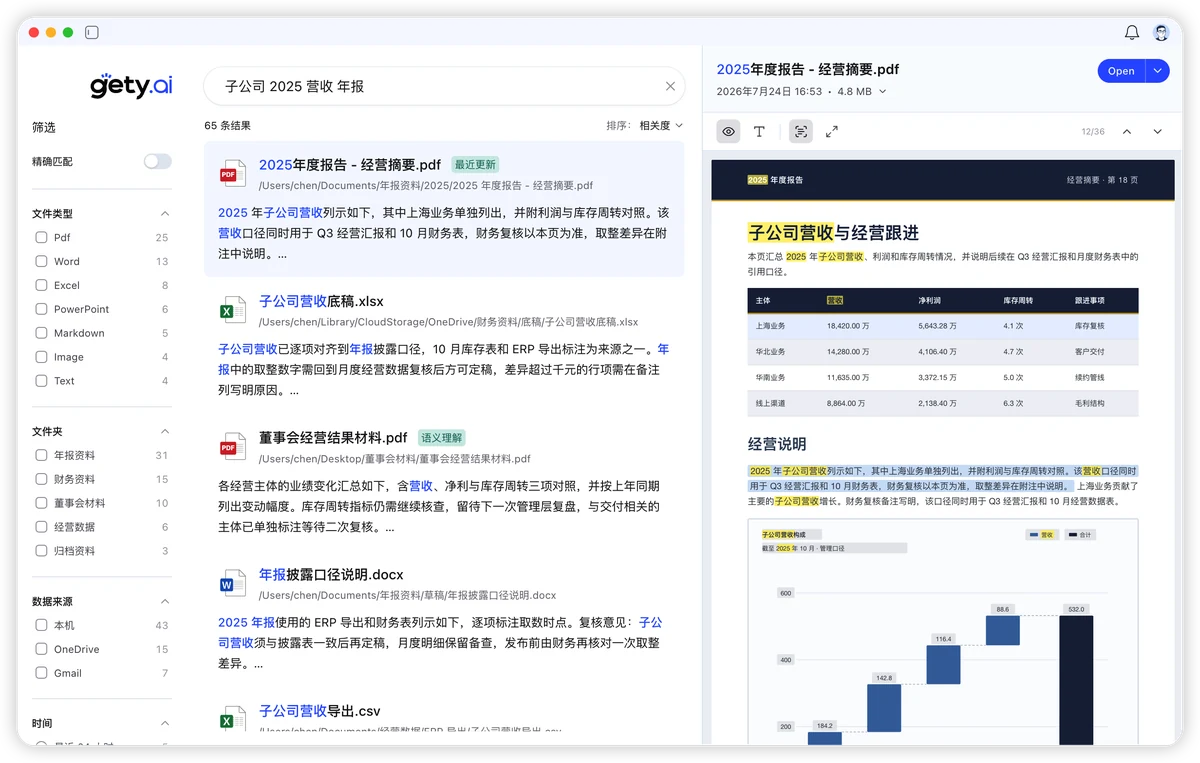
Task: Click the 线上渠道 table row cell
Action: point(771,403)
